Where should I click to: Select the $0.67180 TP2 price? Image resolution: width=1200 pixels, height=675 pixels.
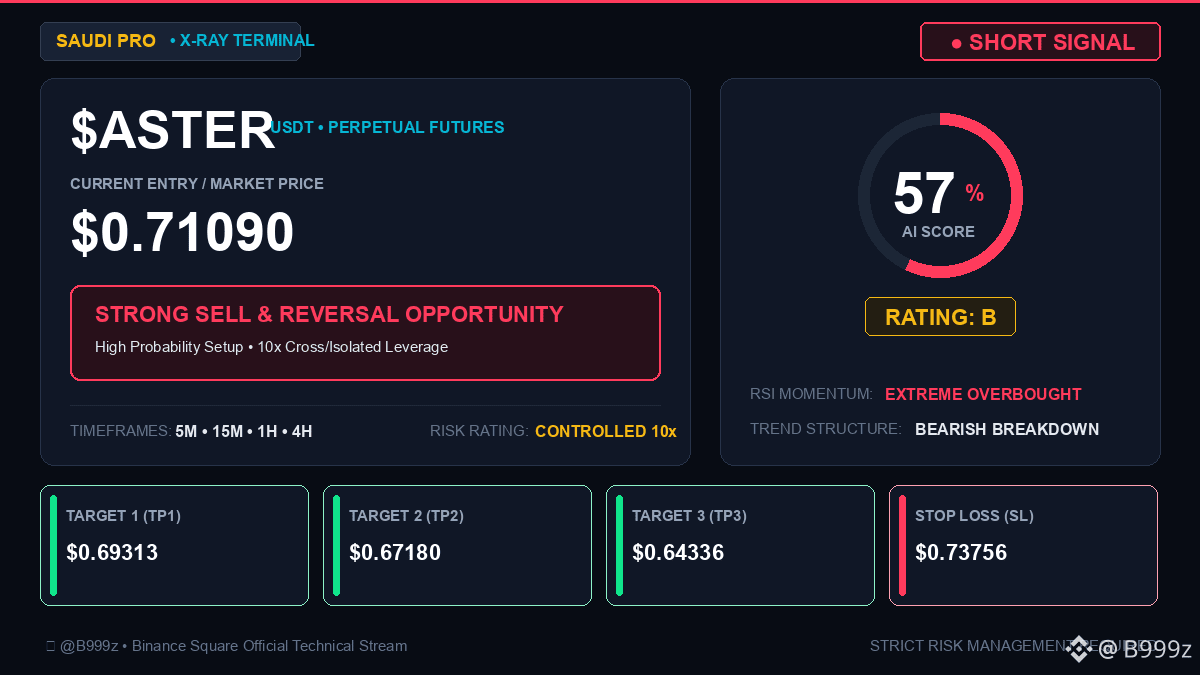point(395,553)
